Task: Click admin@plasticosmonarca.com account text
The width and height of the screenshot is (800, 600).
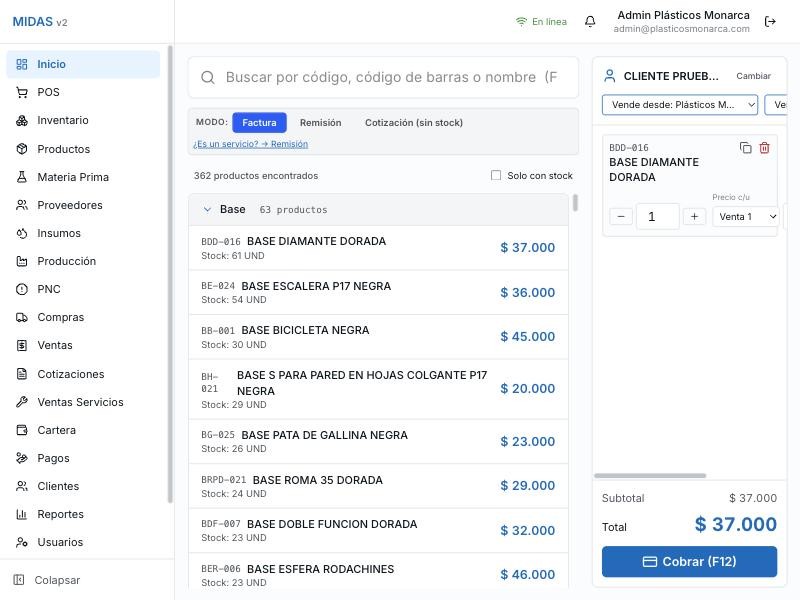Action: click(681, 29)
